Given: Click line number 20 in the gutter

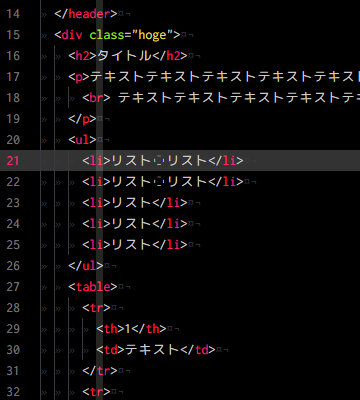Looking at the screenshot, I should point(13,140).
